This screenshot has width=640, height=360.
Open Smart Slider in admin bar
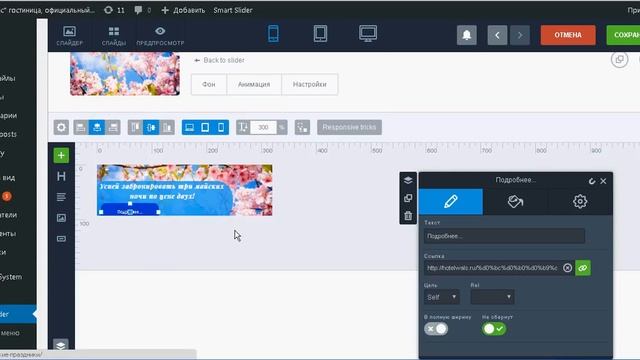(x=233, y=10)
